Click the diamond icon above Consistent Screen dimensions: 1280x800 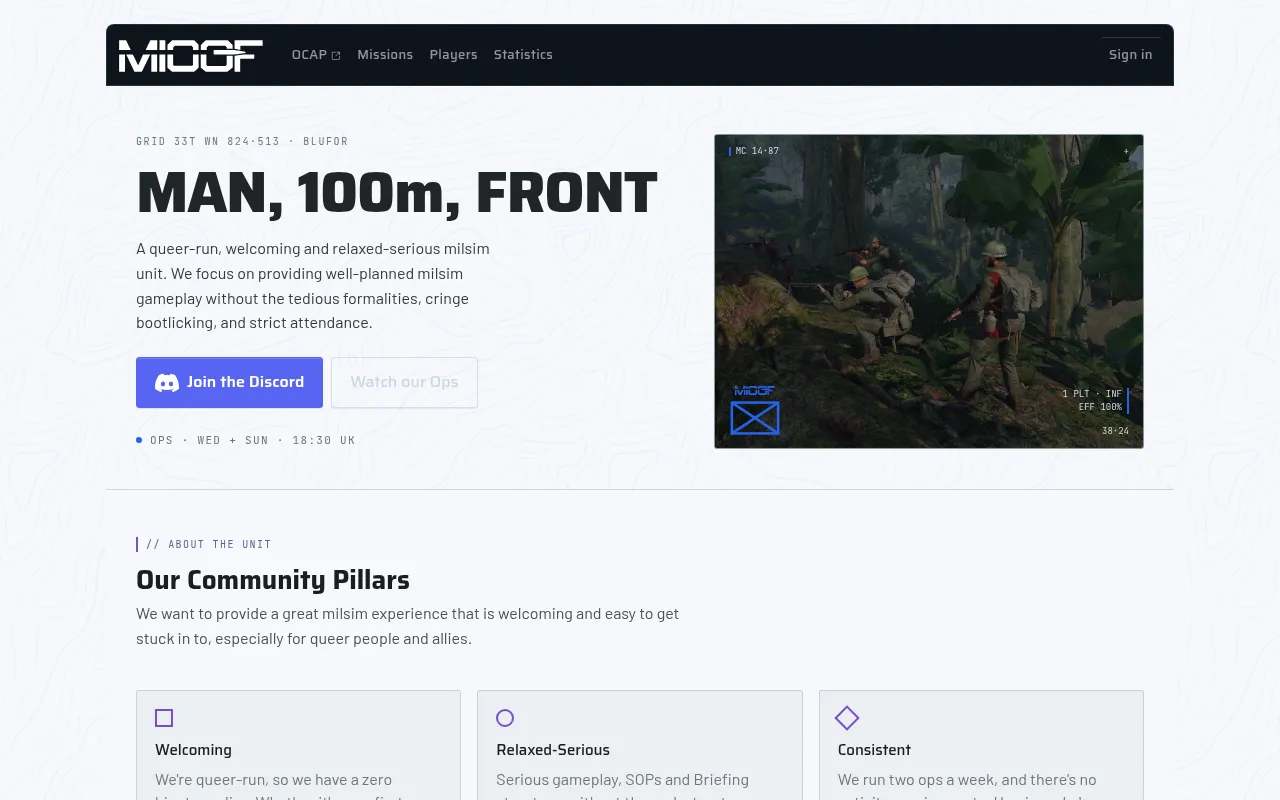[x=847, y=718]
